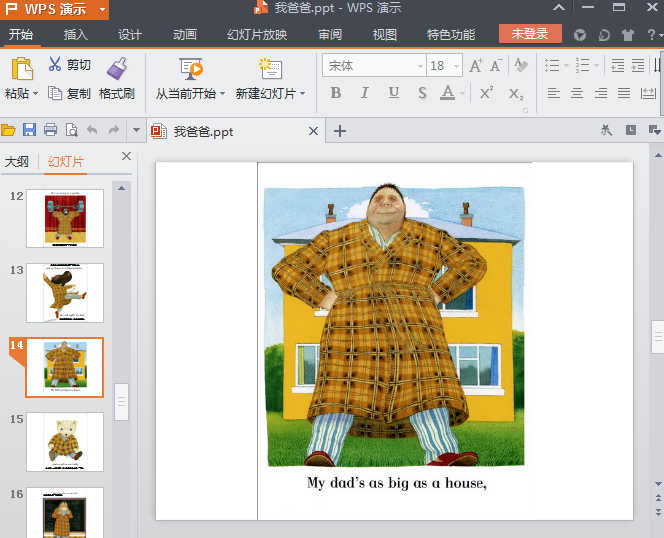Viewport: 664px width, 538px height.
Task: Open the font color A dropdown
Action: 462,94
